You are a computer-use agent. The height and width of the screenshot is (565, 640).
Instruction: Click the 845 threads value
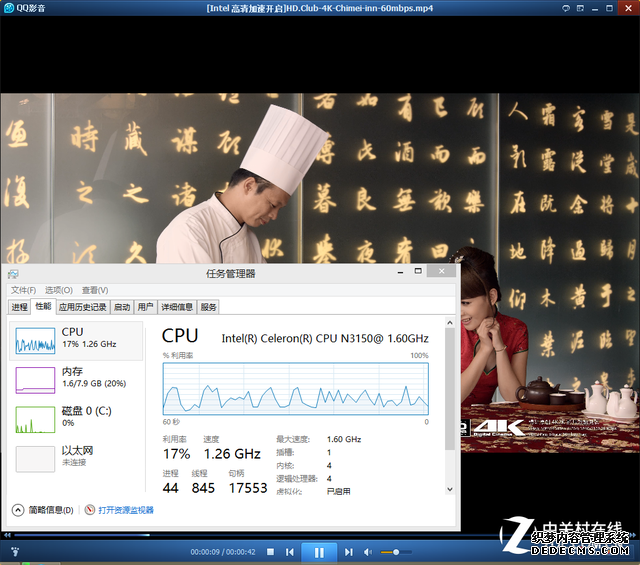point(203,488)
